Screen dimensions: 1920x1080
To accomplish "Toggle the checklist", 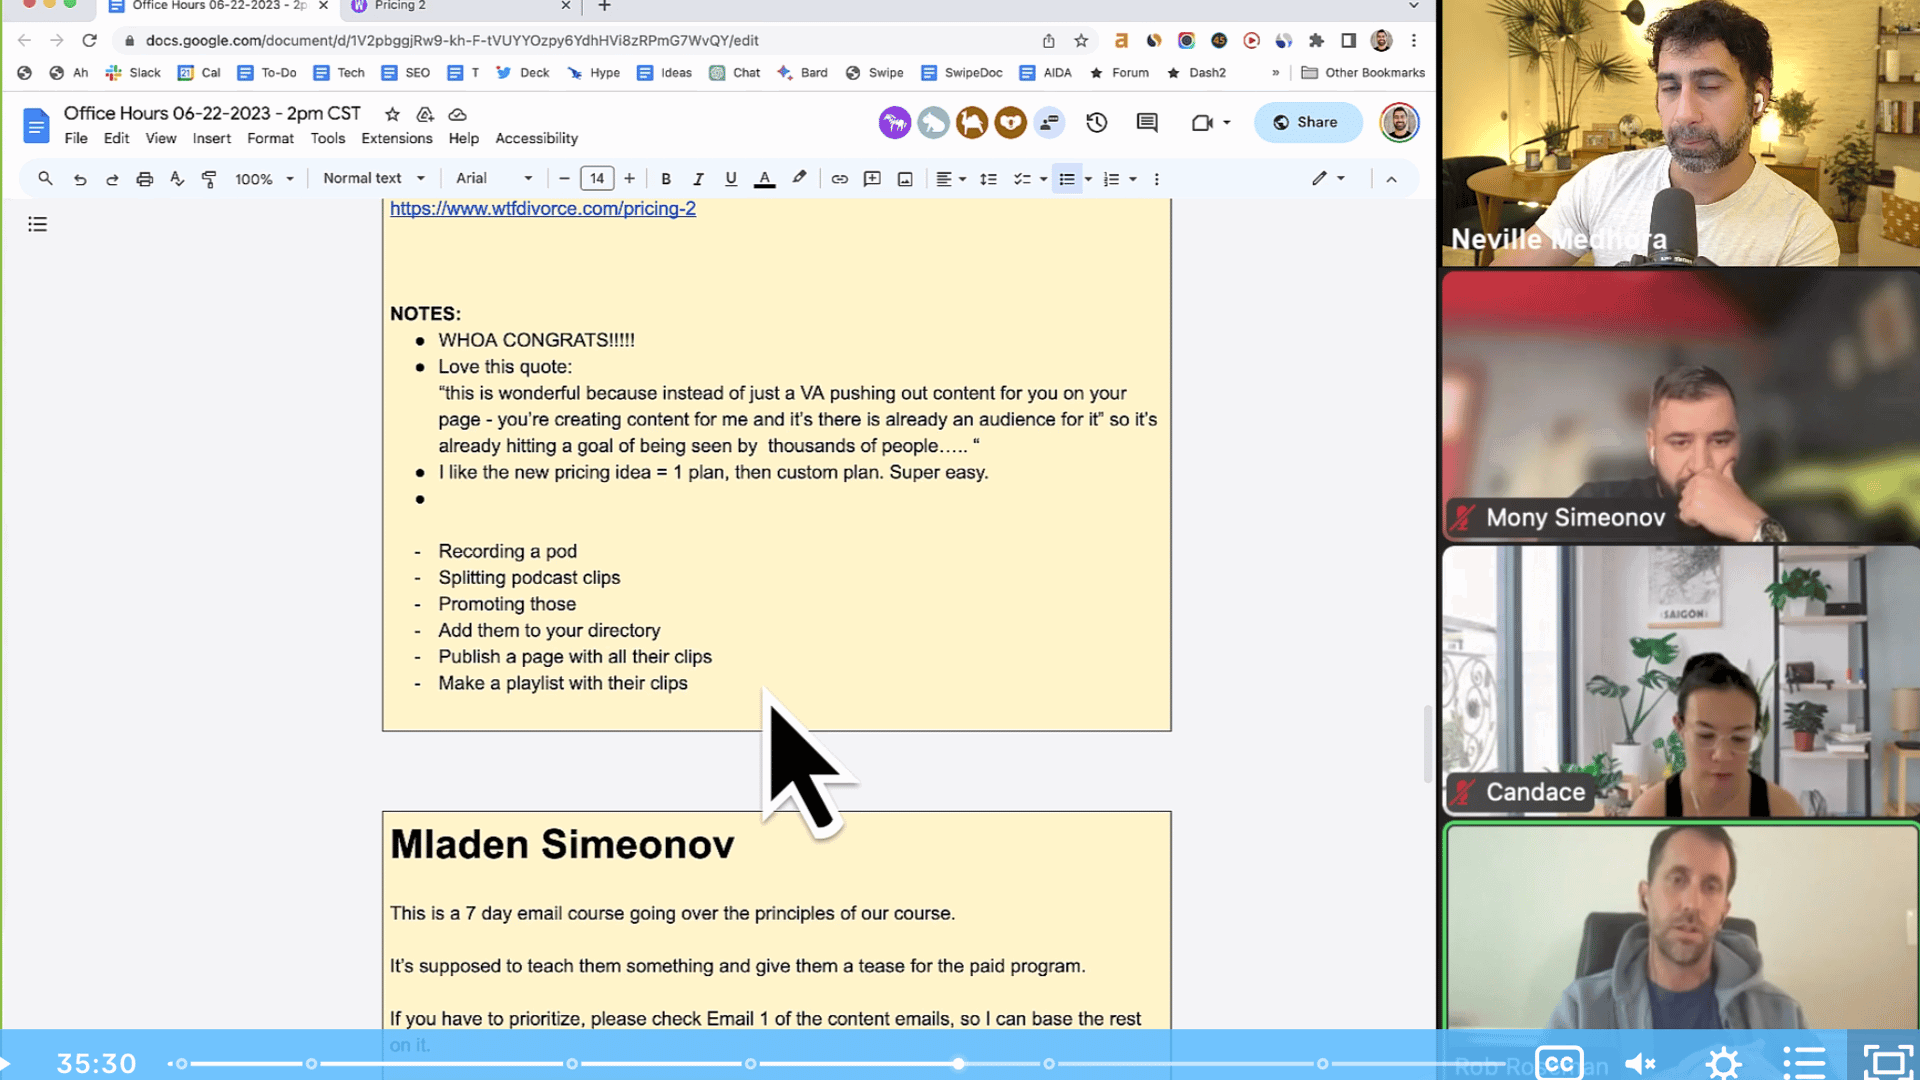I will pyautogui.click(x=1022, y=179).
